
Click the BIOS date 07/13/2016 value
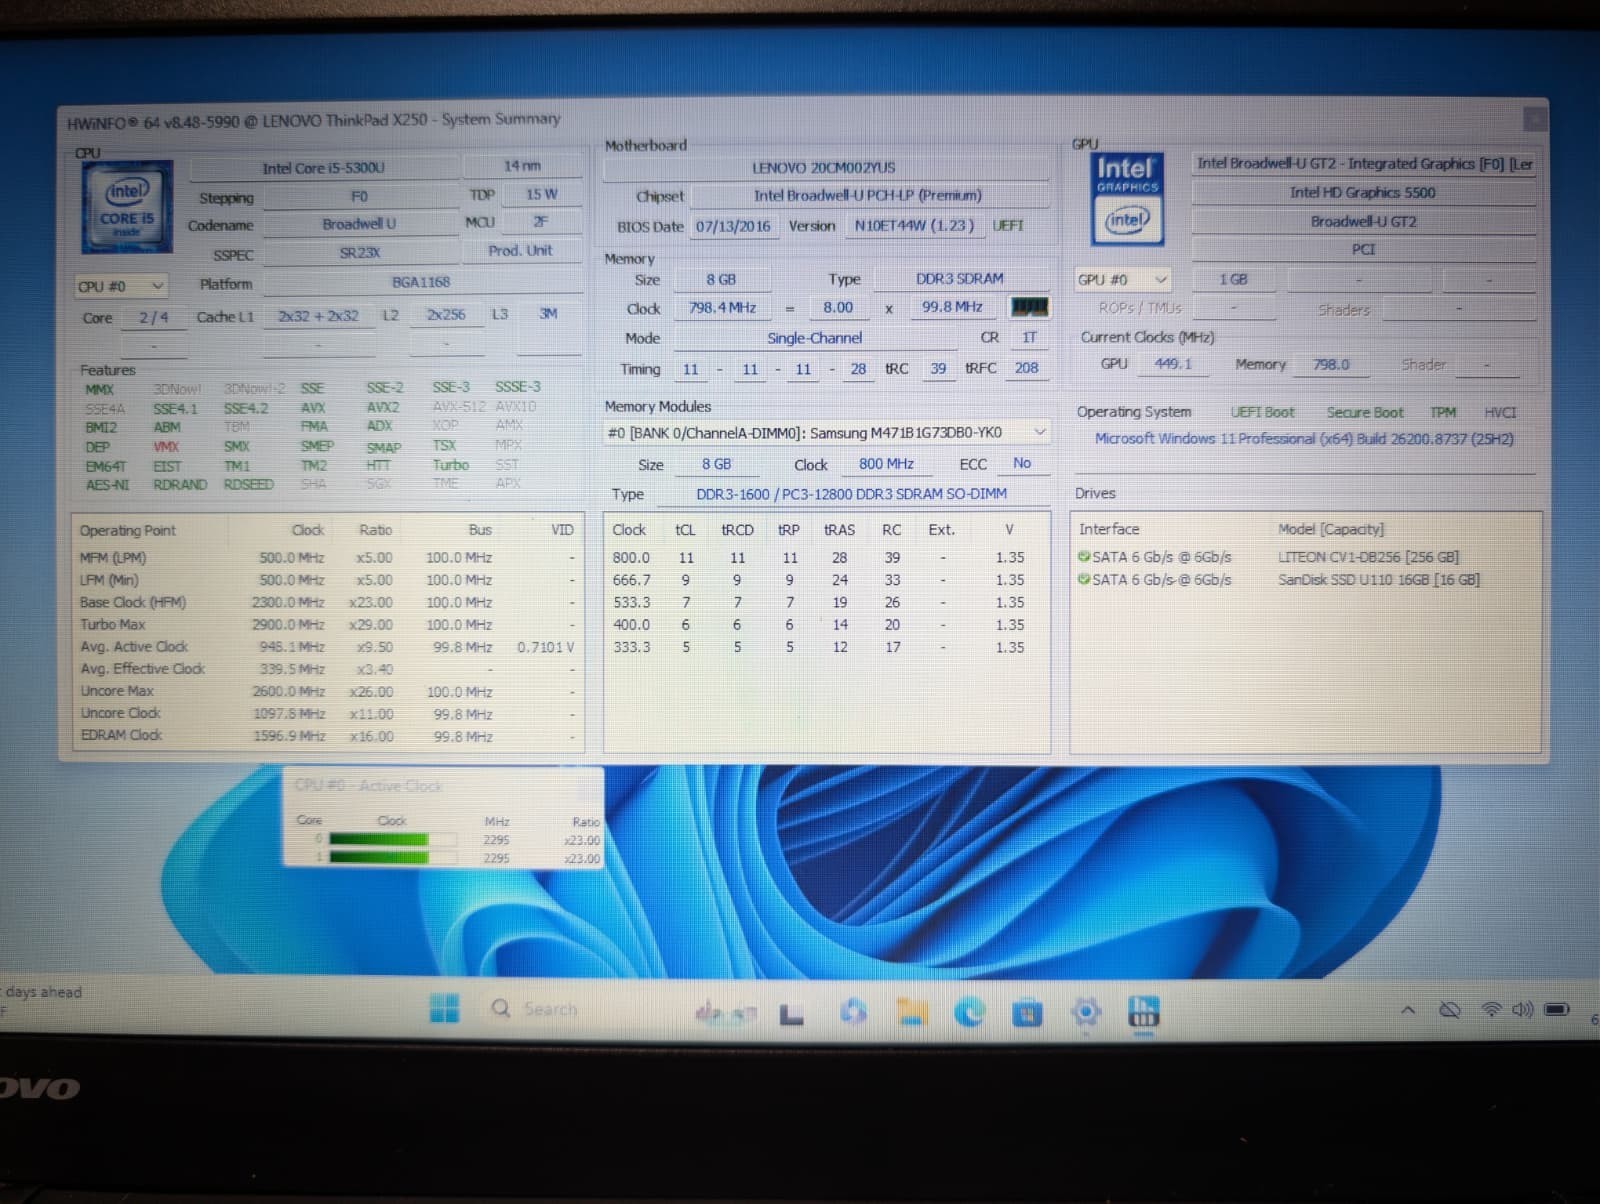point(733,226)
